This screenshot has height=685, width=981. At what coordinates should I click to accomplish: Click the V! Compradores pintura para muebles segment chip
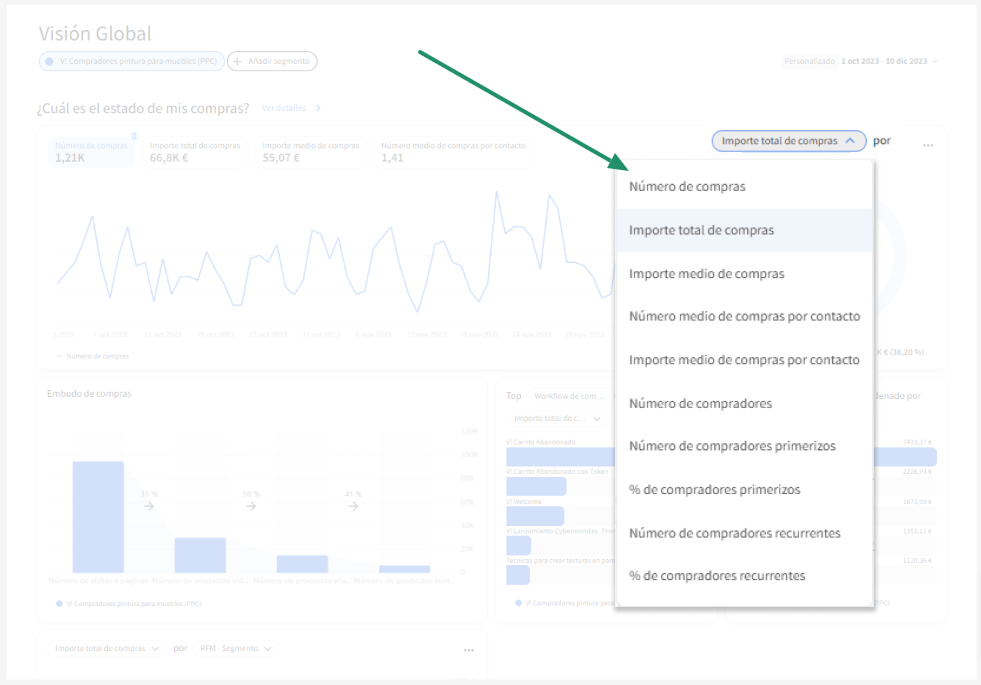pyautogui.click(x=131, y=61)
